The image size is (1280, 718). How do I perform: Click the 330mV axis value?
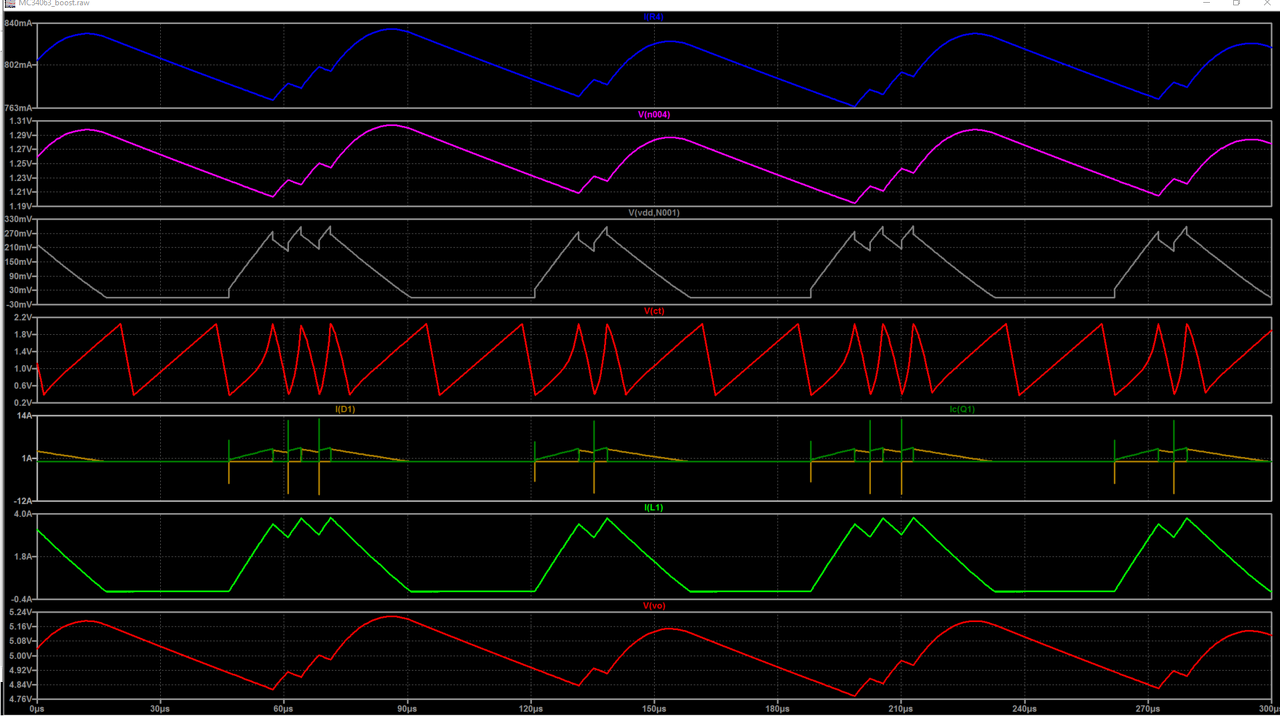pyautogui.click(x=20, y=218)
